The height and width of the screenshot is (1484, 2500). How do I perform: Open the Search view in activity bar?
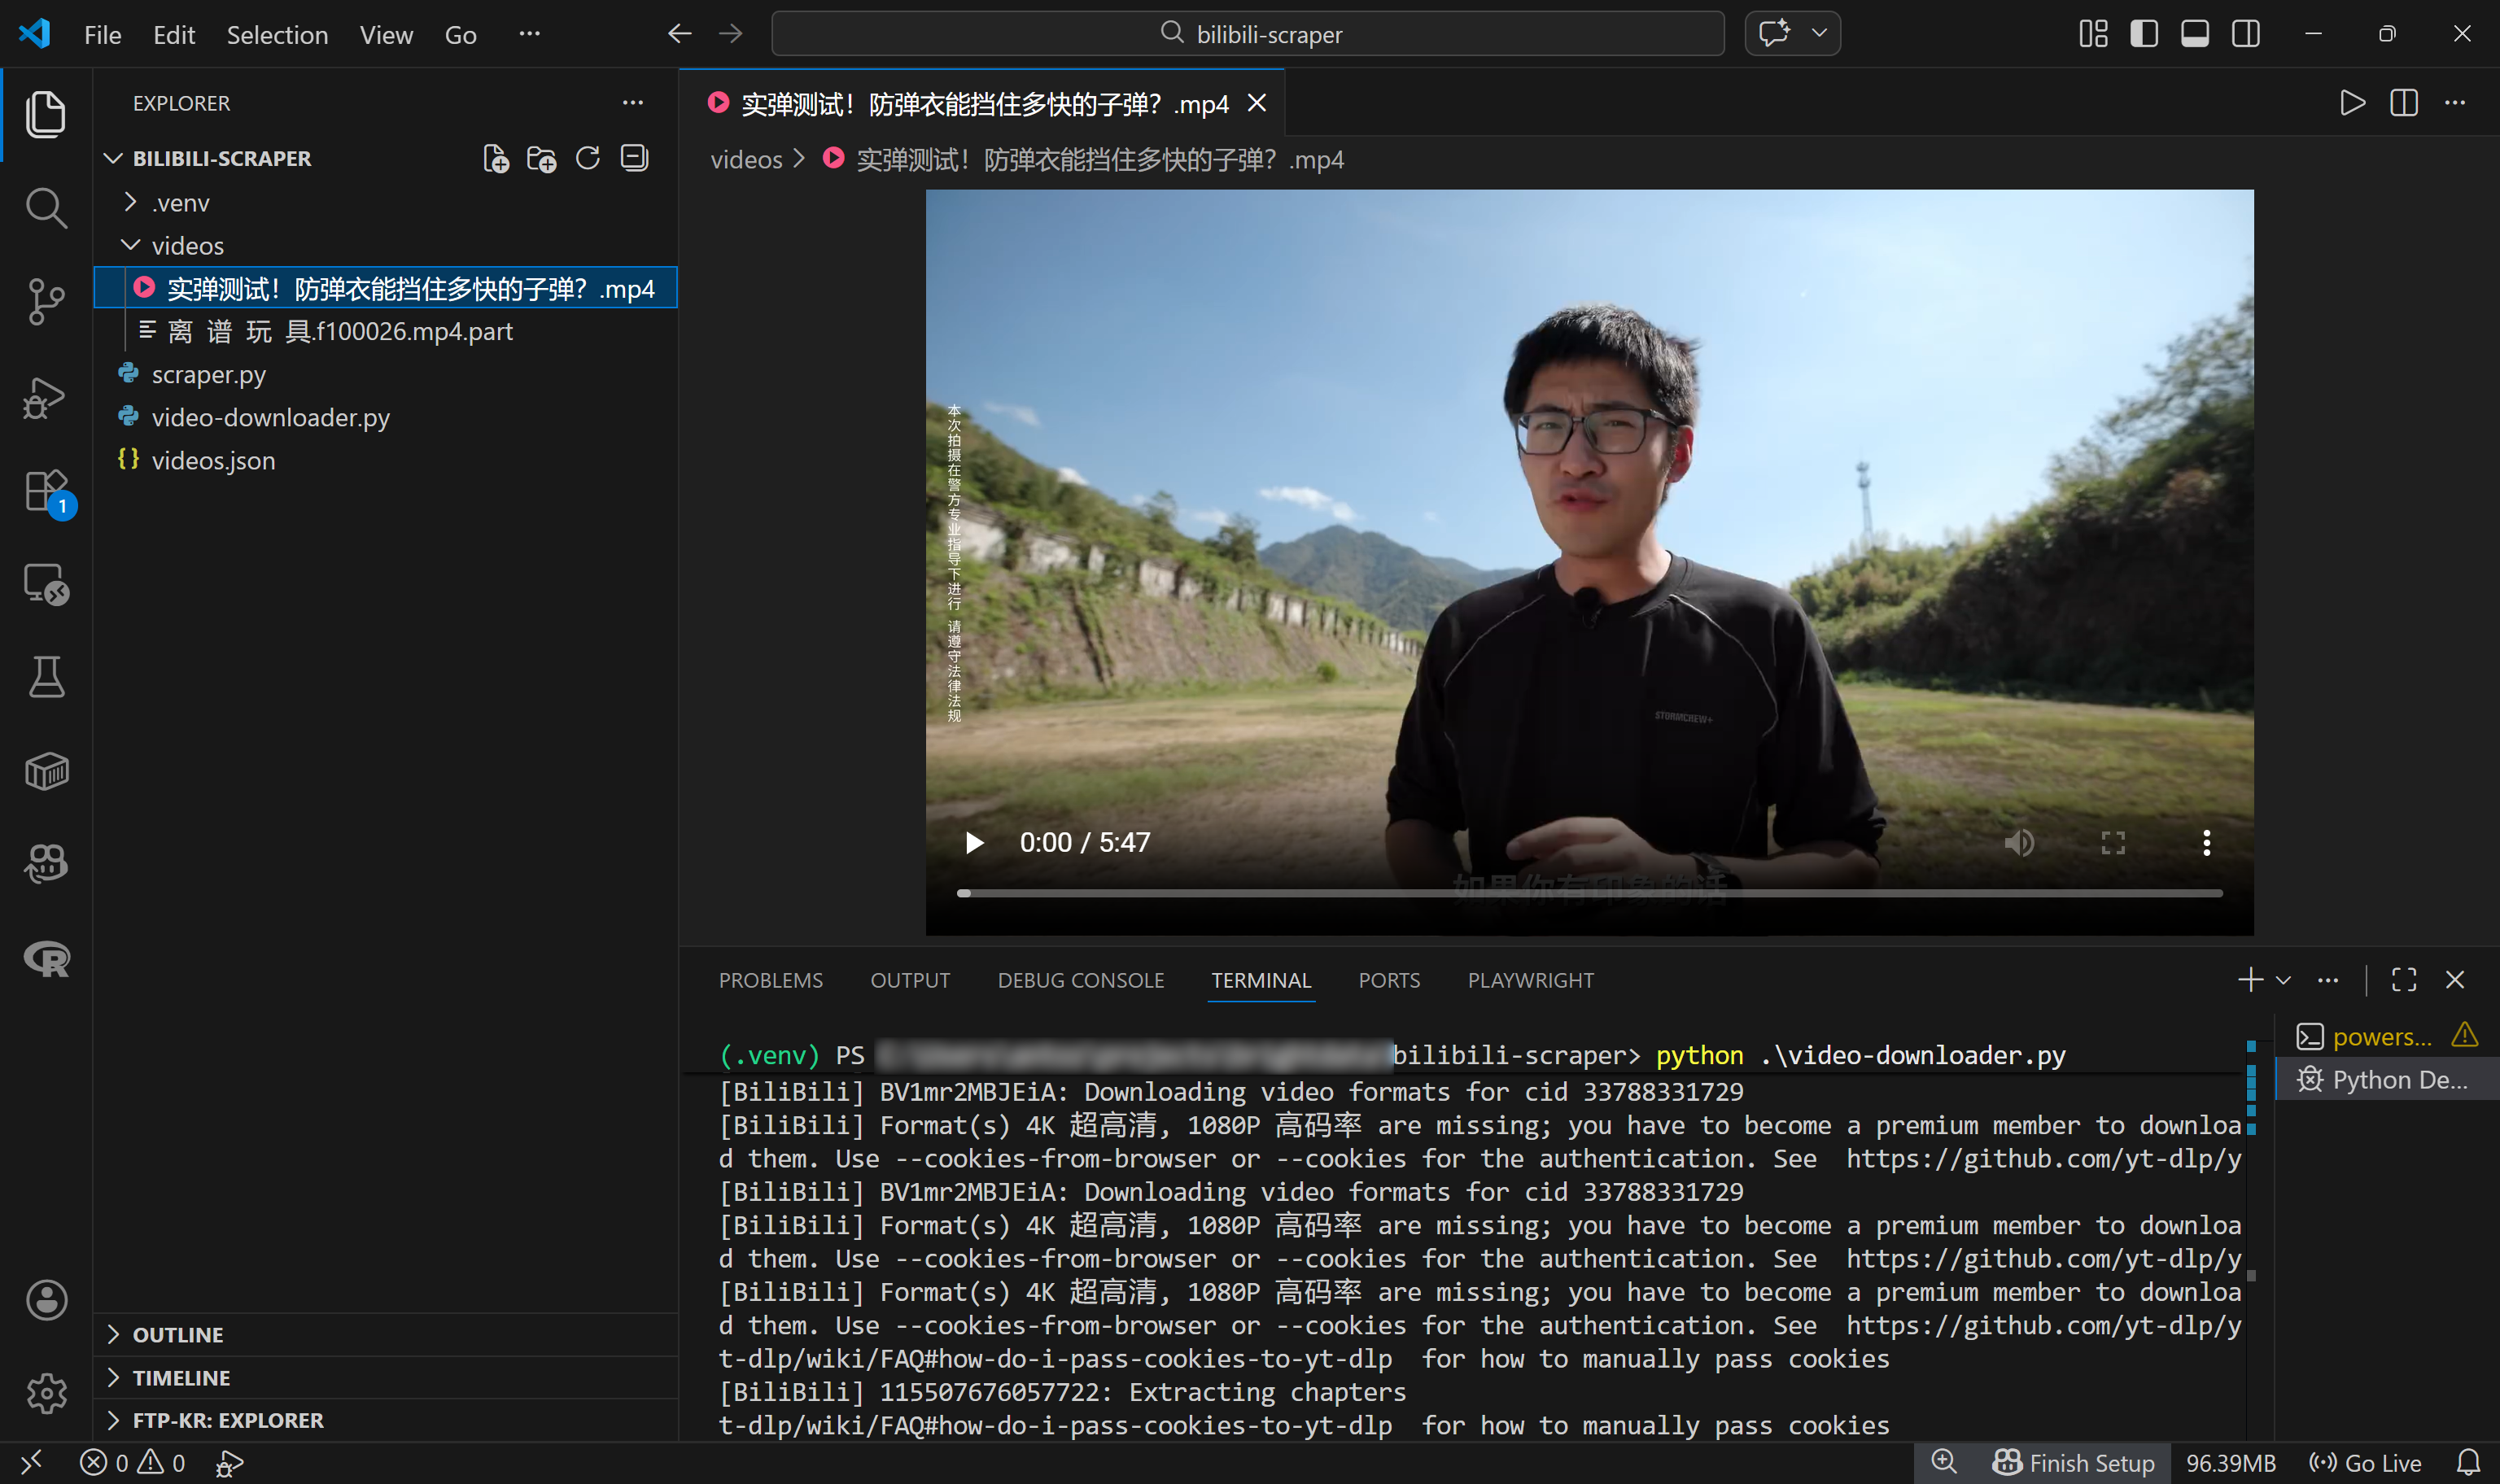pos(46,208)
